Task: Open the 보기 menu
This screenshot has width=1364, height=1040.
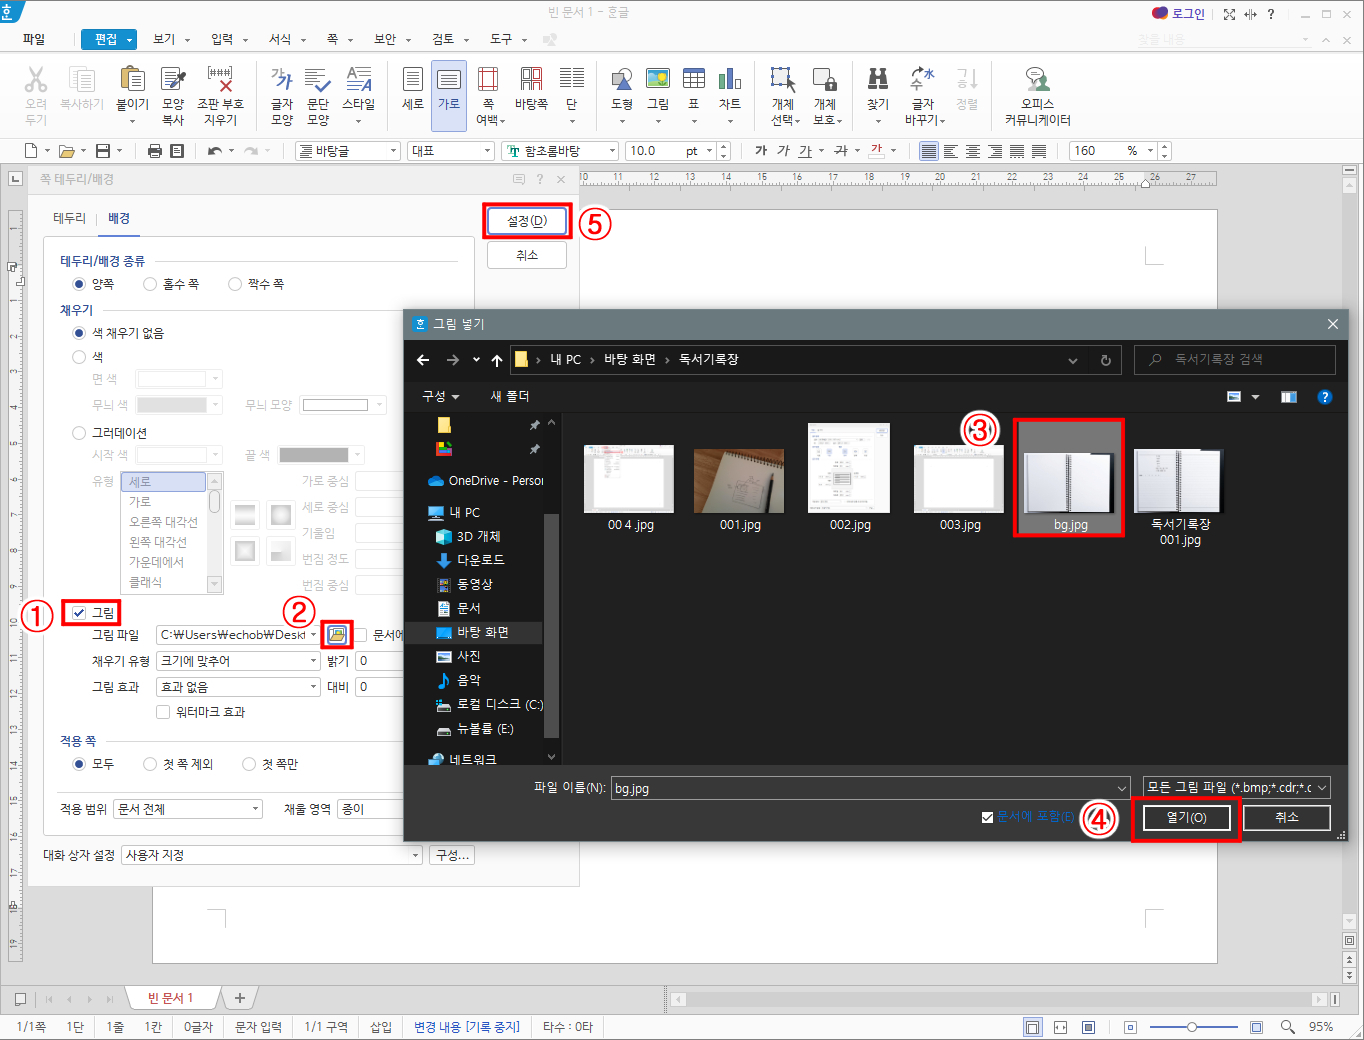Action: pos(169,39)
